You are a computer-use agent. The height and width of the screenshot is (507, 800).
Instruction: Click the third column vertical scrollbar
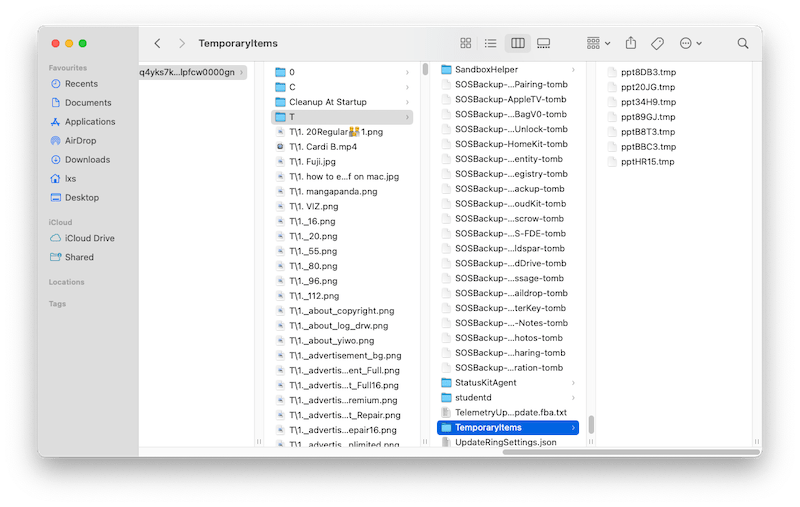(x=590, y=424)
